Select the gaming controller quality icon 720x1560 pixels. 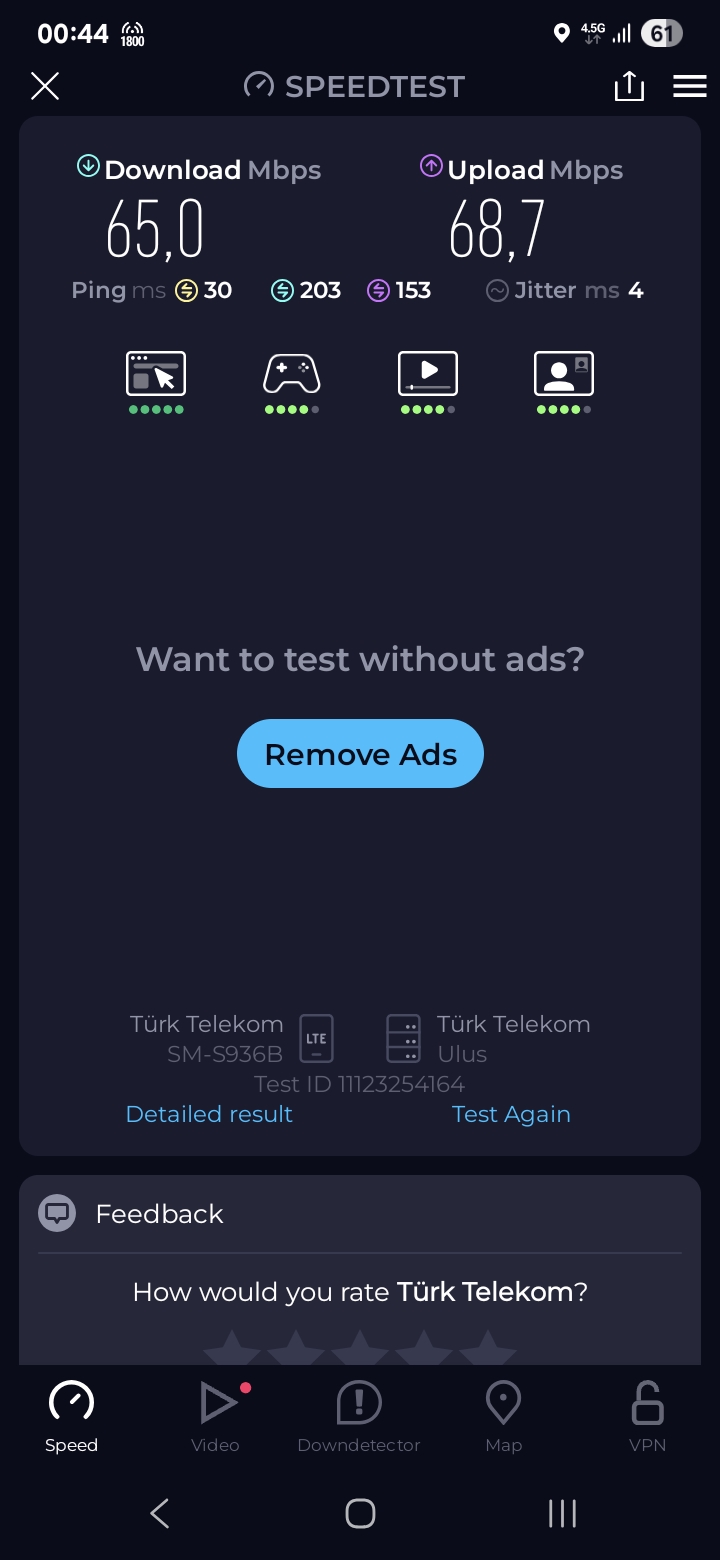tap(291, 374)
